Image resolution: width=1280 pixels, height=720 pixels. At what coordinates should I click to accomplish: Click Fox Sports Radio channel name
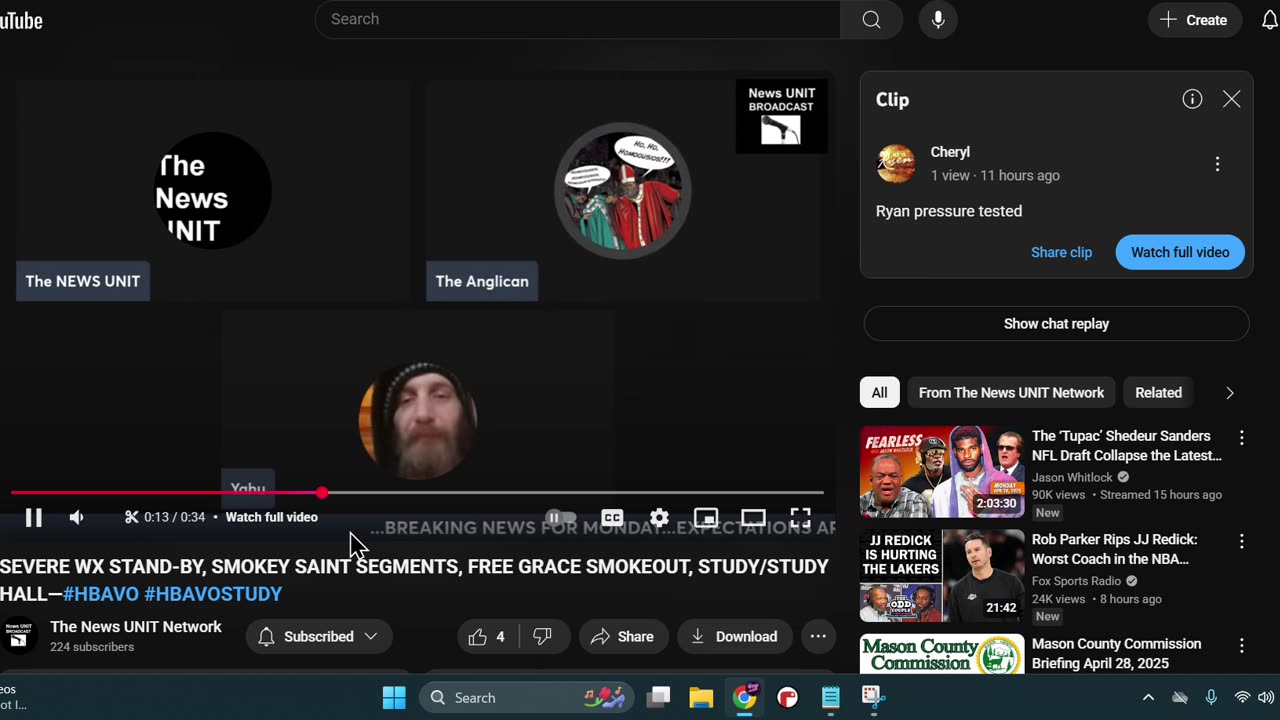pos(1078,581)
